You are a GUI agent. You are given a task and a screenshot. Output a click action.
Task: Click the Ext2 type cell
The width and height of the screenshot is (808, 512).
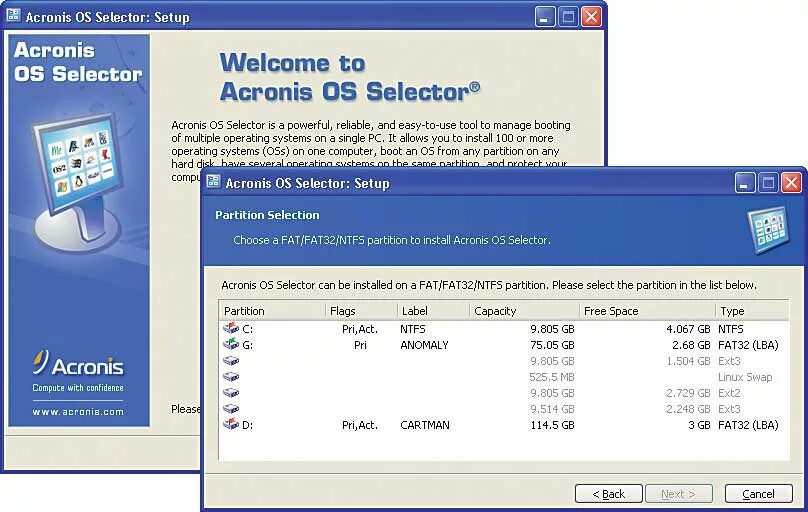tap(729, 393)
